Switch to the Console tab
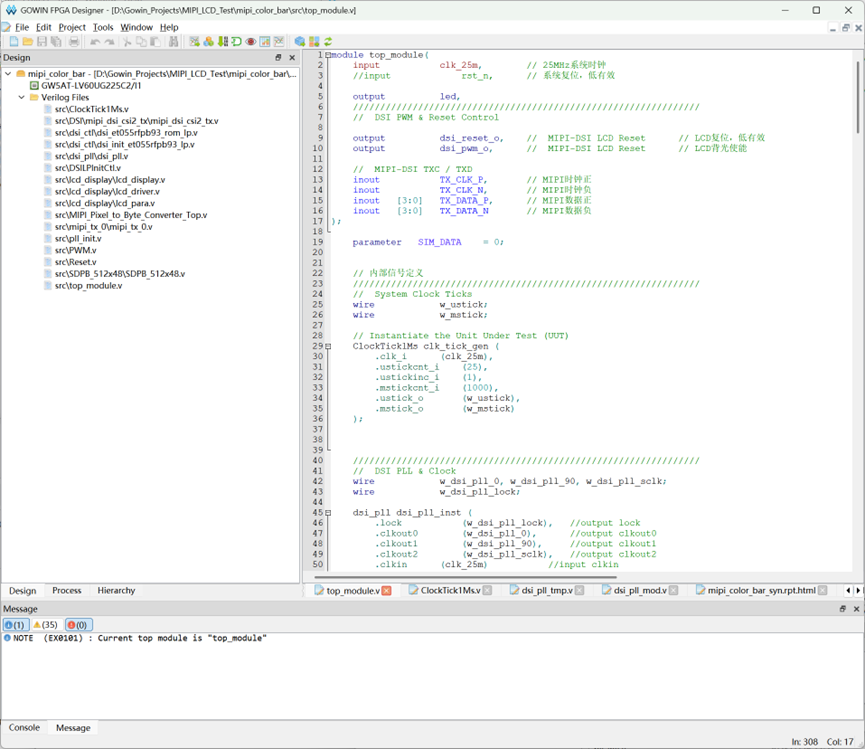 [x=24, y=727]
